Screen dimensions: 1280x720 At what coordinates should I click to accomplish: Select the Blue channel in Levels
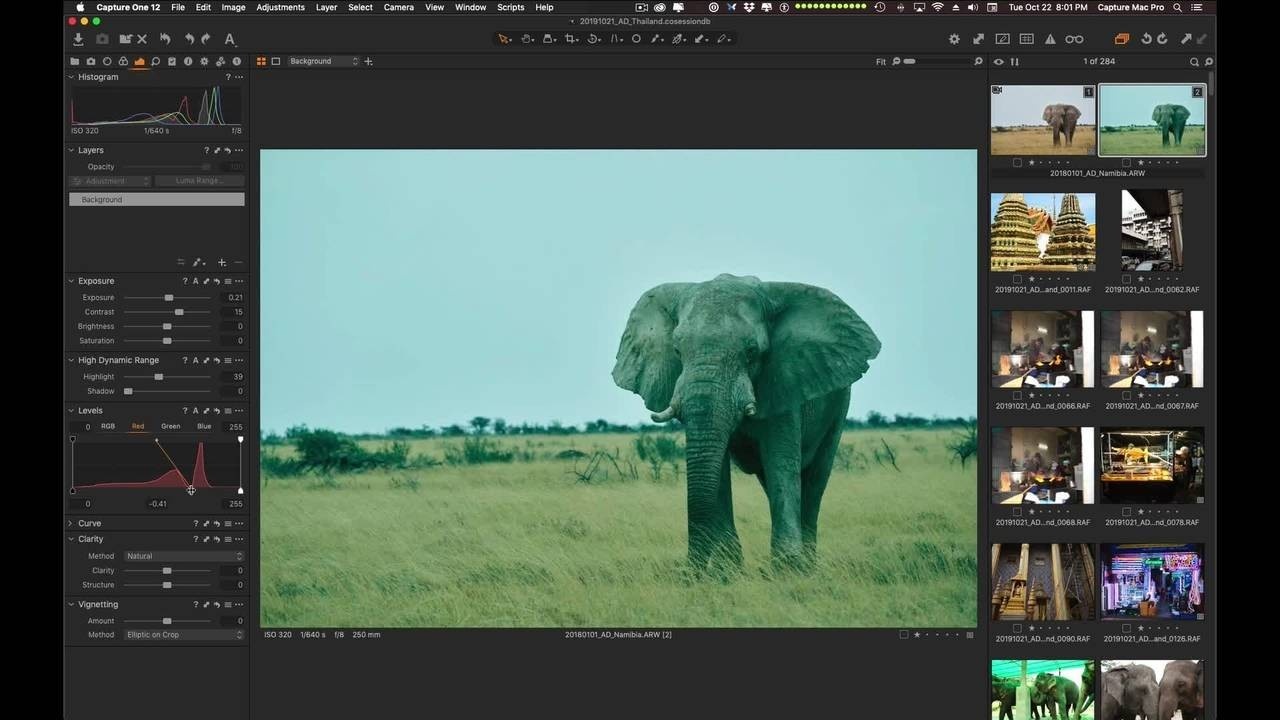tap(204, 426)
